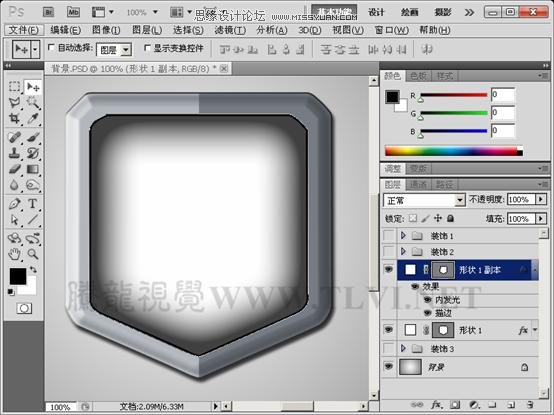Add a layer mask
Image resolution: width=554 pixels, height=415 pixels.
pos(455,404)
